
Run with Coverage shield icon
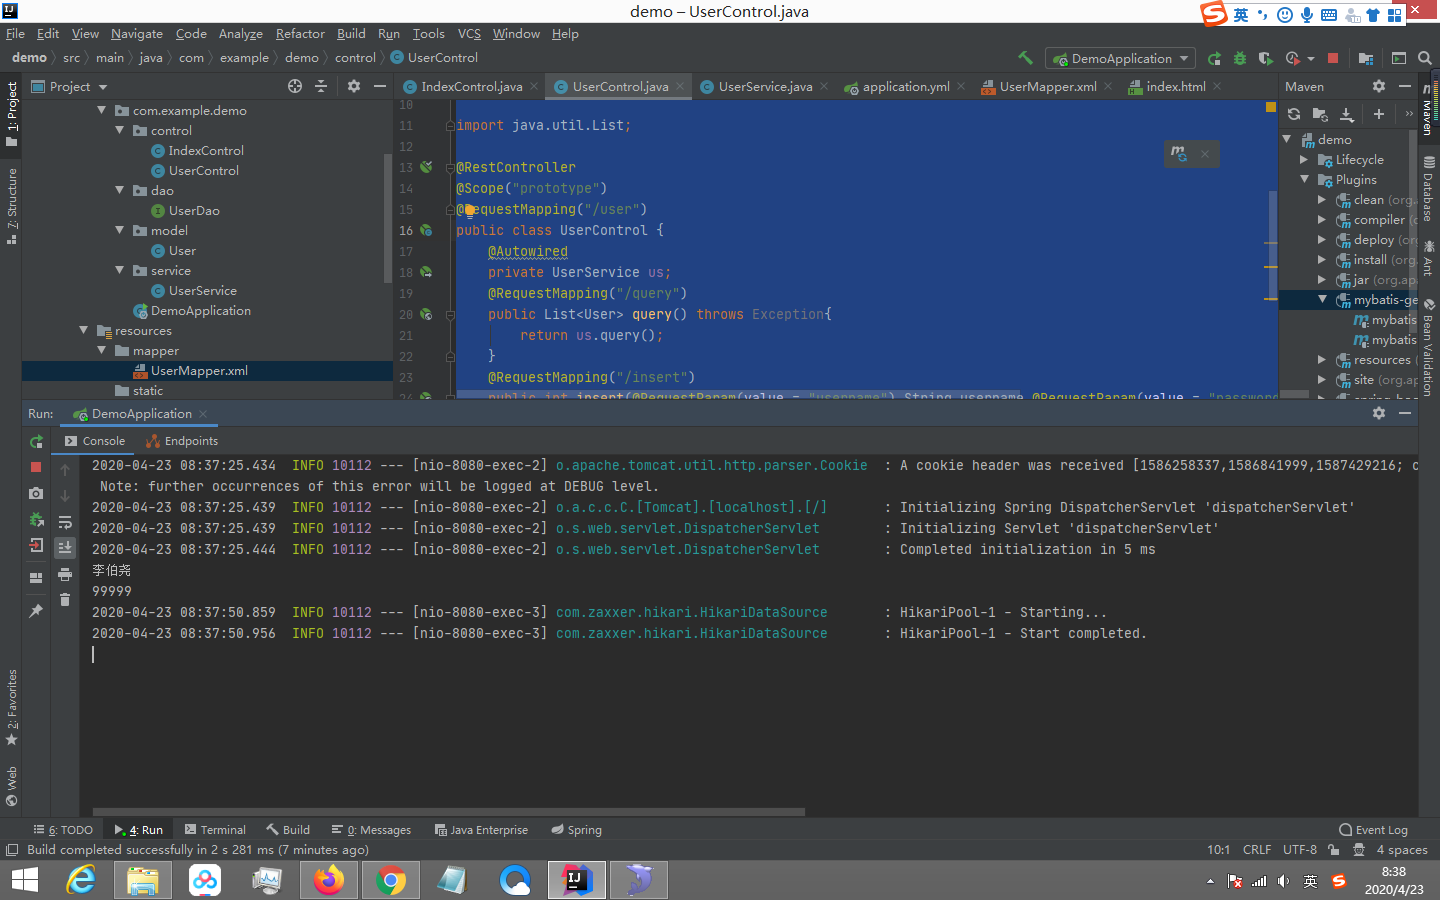coord(1265,58)
